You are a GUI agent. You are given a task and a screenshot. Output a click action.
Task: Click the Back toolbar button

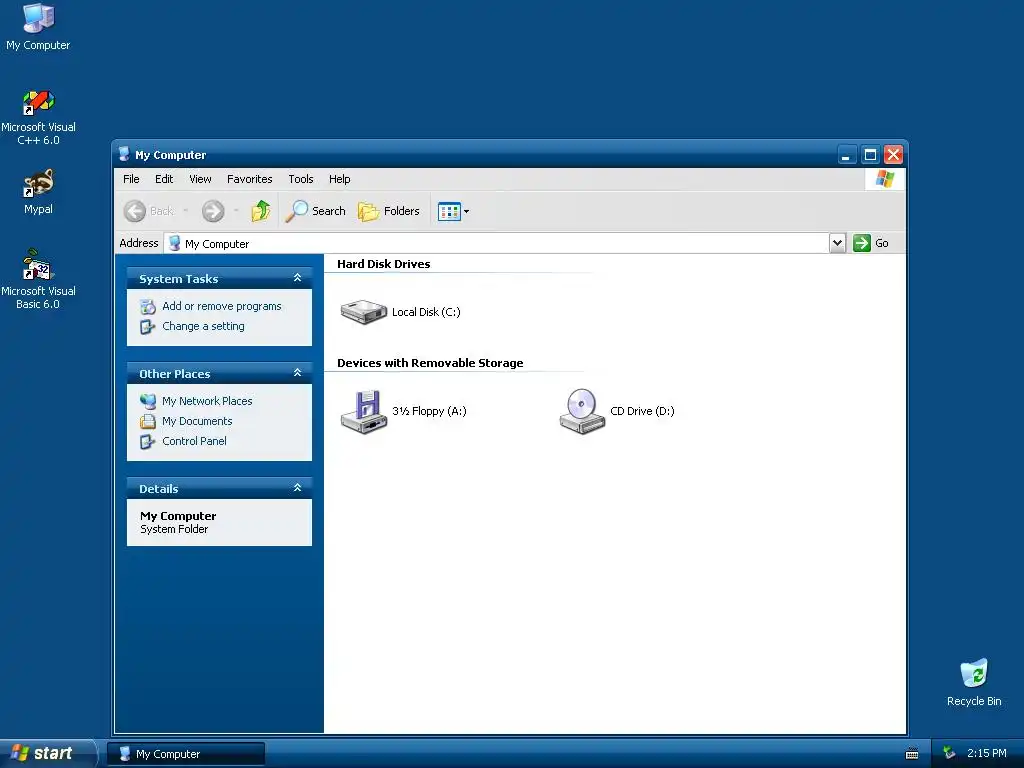point(149,211)
